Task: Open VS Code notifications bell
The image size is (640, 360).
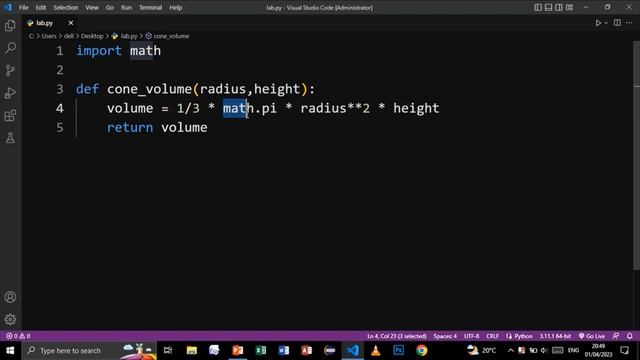Action: (629, 336)
